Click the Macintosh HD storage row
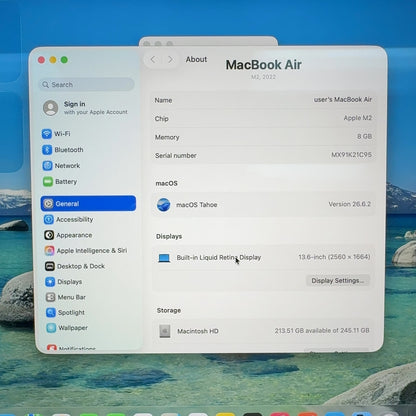Screen dimensions: 416x416 click(x=263, y=331)
